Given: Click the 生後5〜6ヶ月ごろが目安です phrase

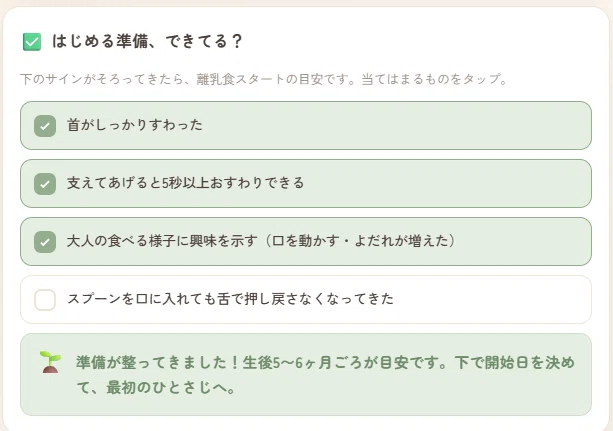Looking at the screenshot, I should (339, 363).
